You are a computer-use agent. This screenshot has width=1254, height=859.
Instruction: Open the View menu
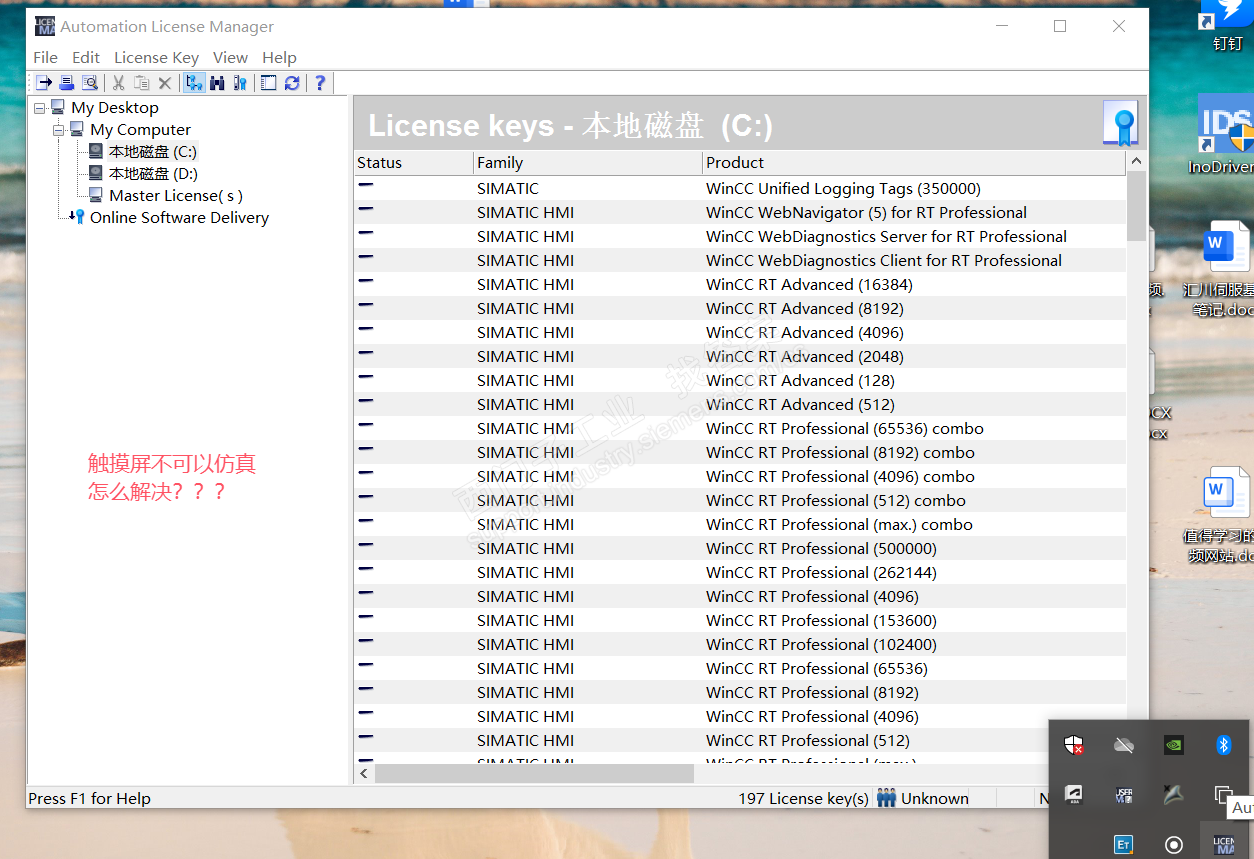230,57
